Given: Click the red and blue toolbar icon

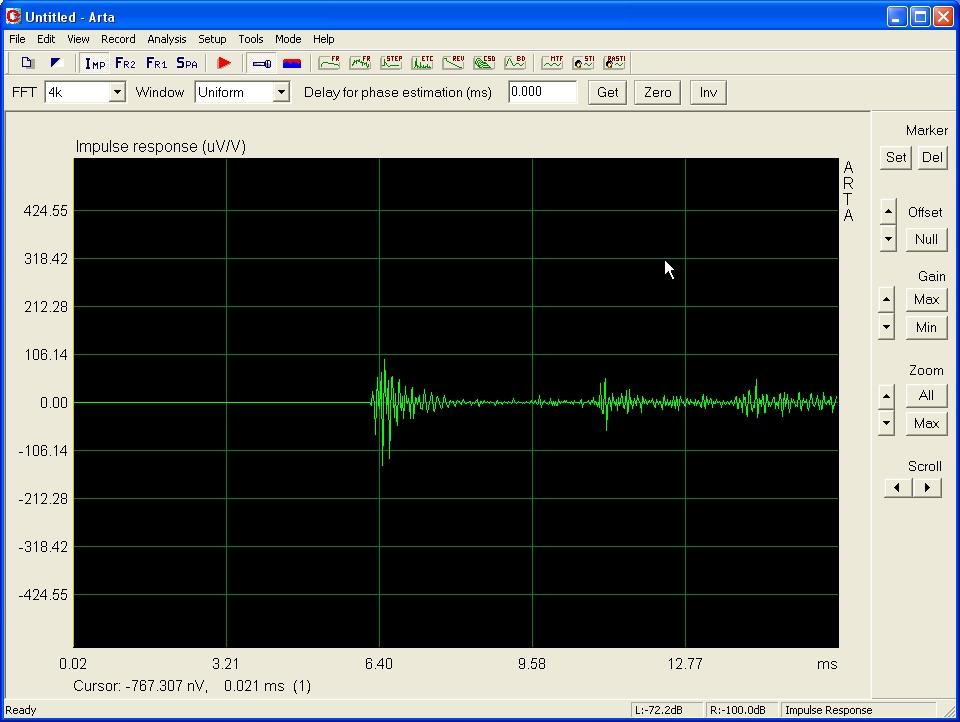Looking at the screenshot, I should 292,63.
